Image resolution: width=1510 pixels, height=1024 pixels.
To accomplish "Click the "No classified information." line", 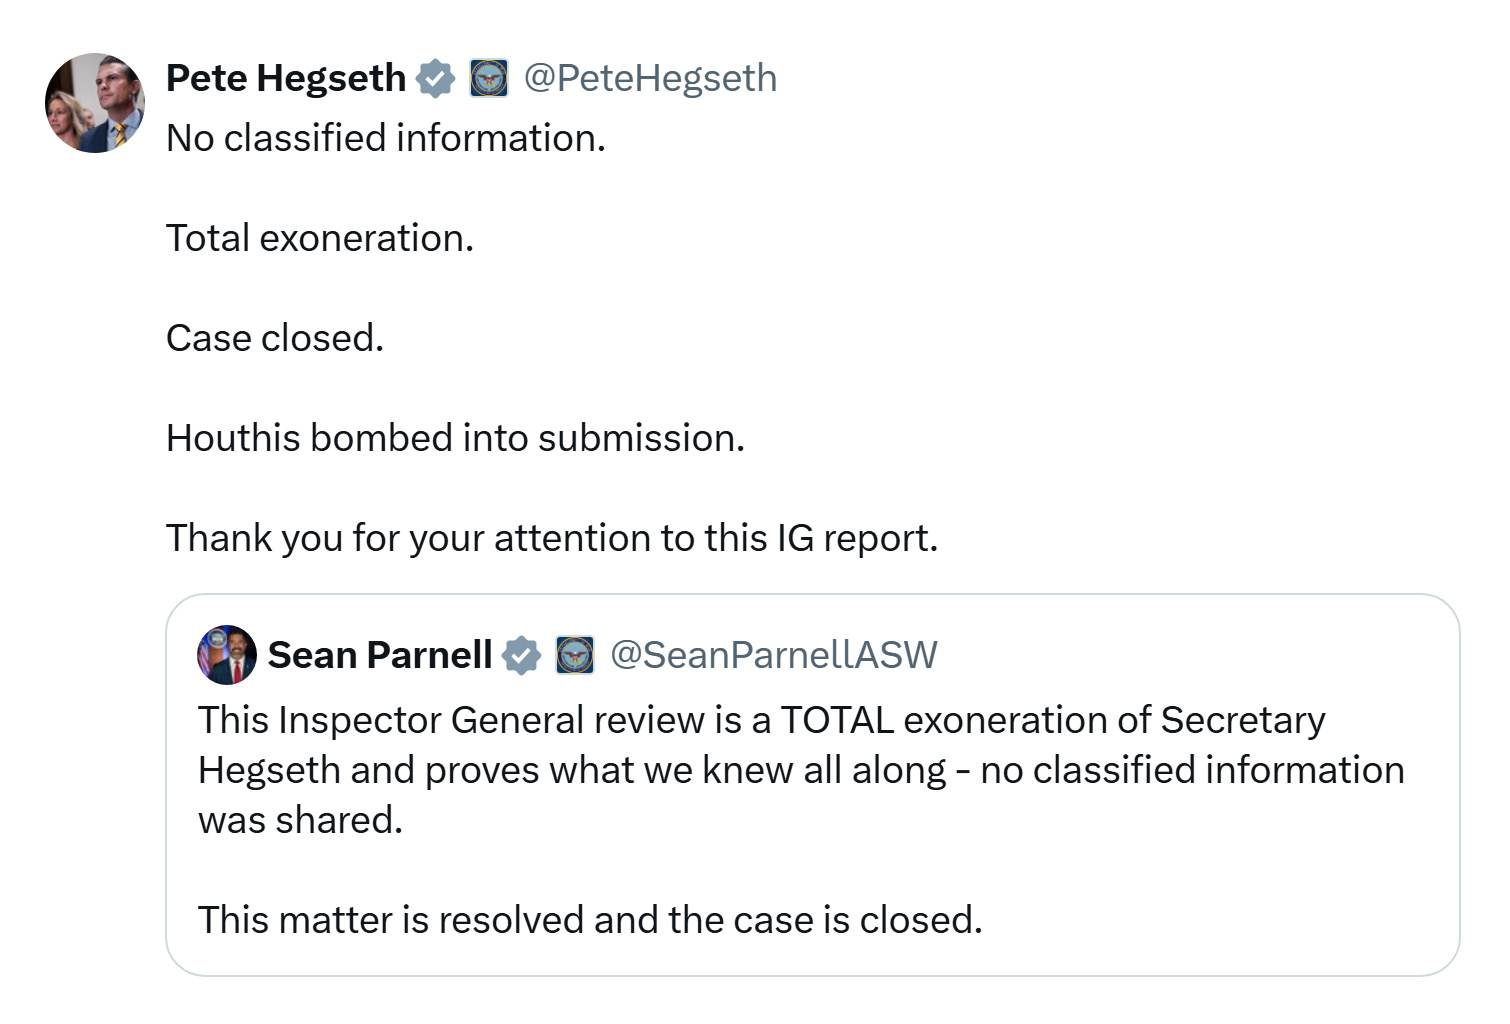I will 386,138.
